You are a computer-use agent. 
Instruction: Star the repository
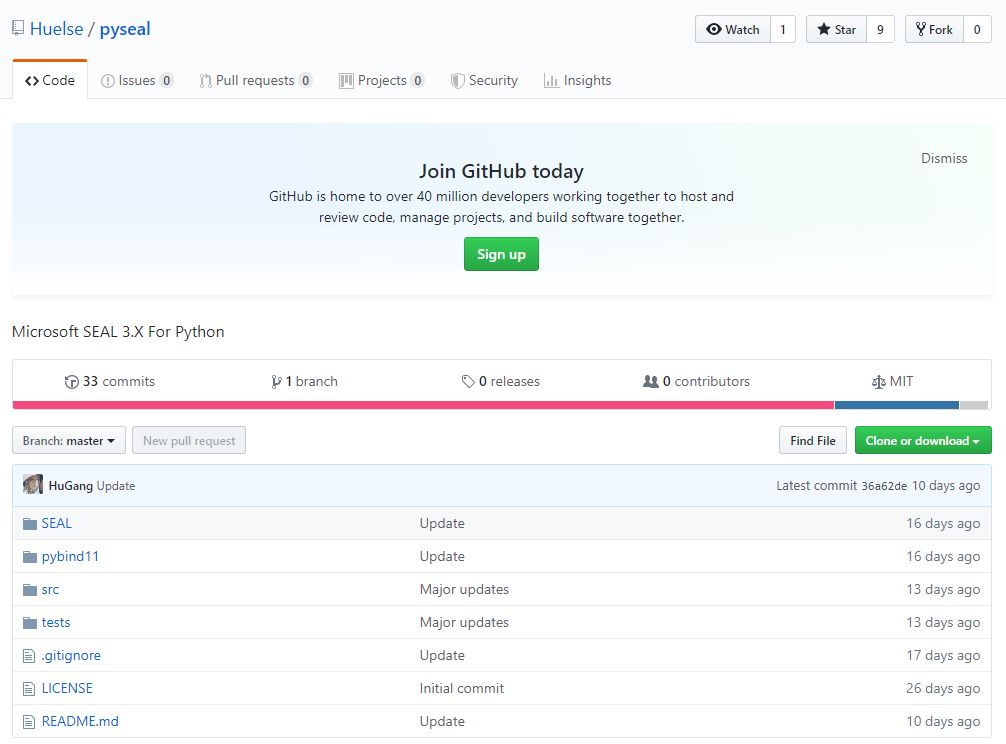pyautogui.click(x=837, y=30)
